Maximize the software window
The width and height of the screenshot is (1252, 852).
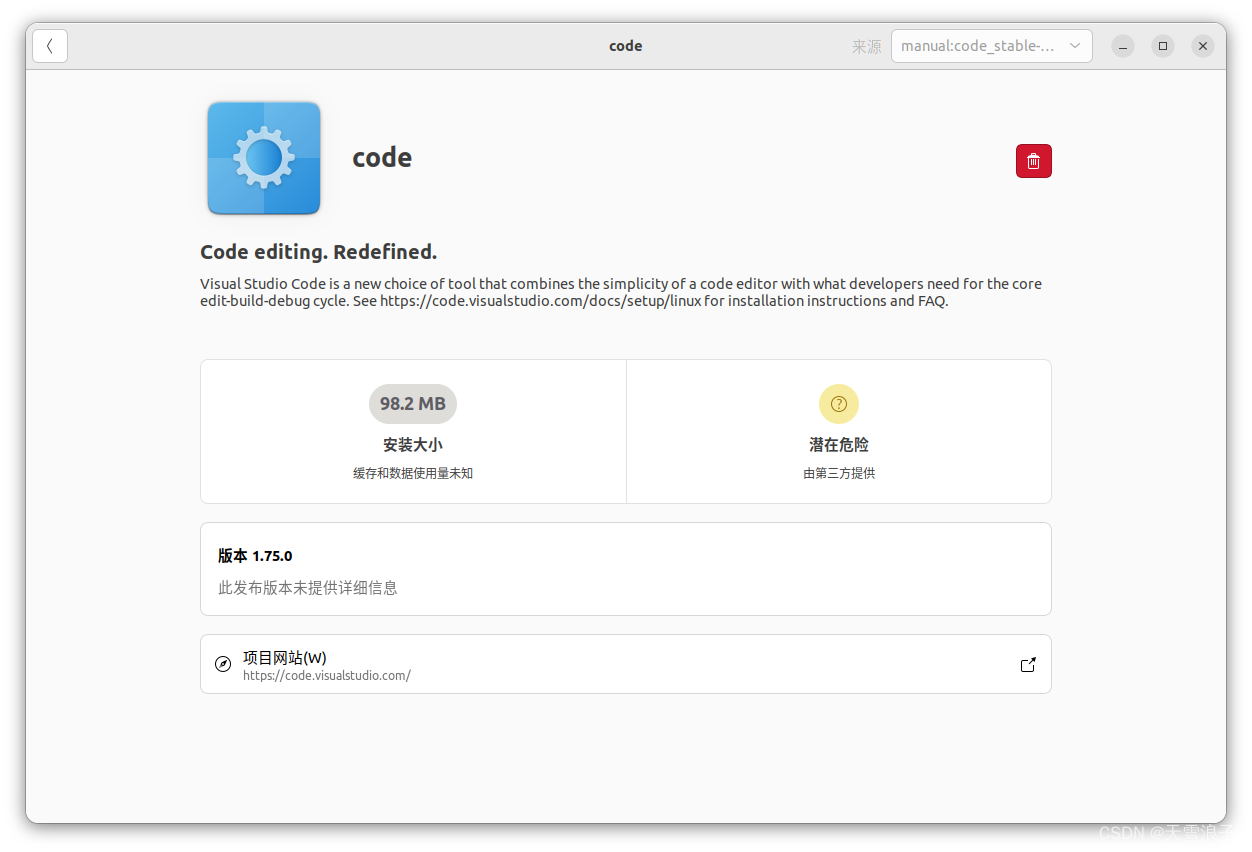tap(1163, 46)
